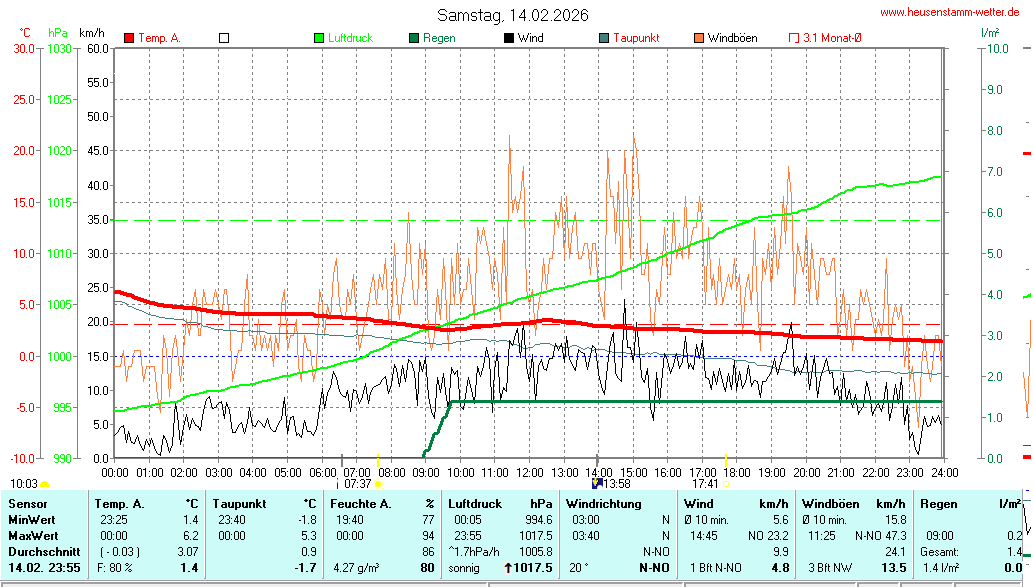Click the black Wind legend square

coord(509,38)
